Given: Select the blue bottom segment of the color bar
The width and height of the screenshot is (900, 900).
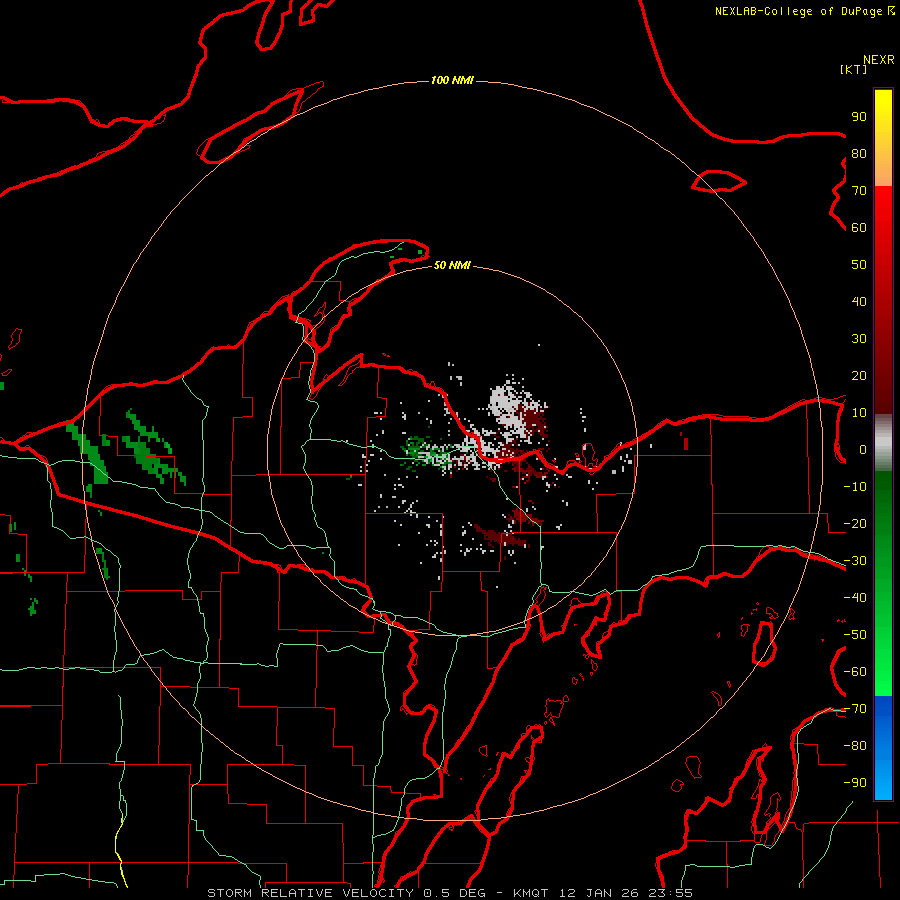Looking at the screenshot, I should coord(883,748).
